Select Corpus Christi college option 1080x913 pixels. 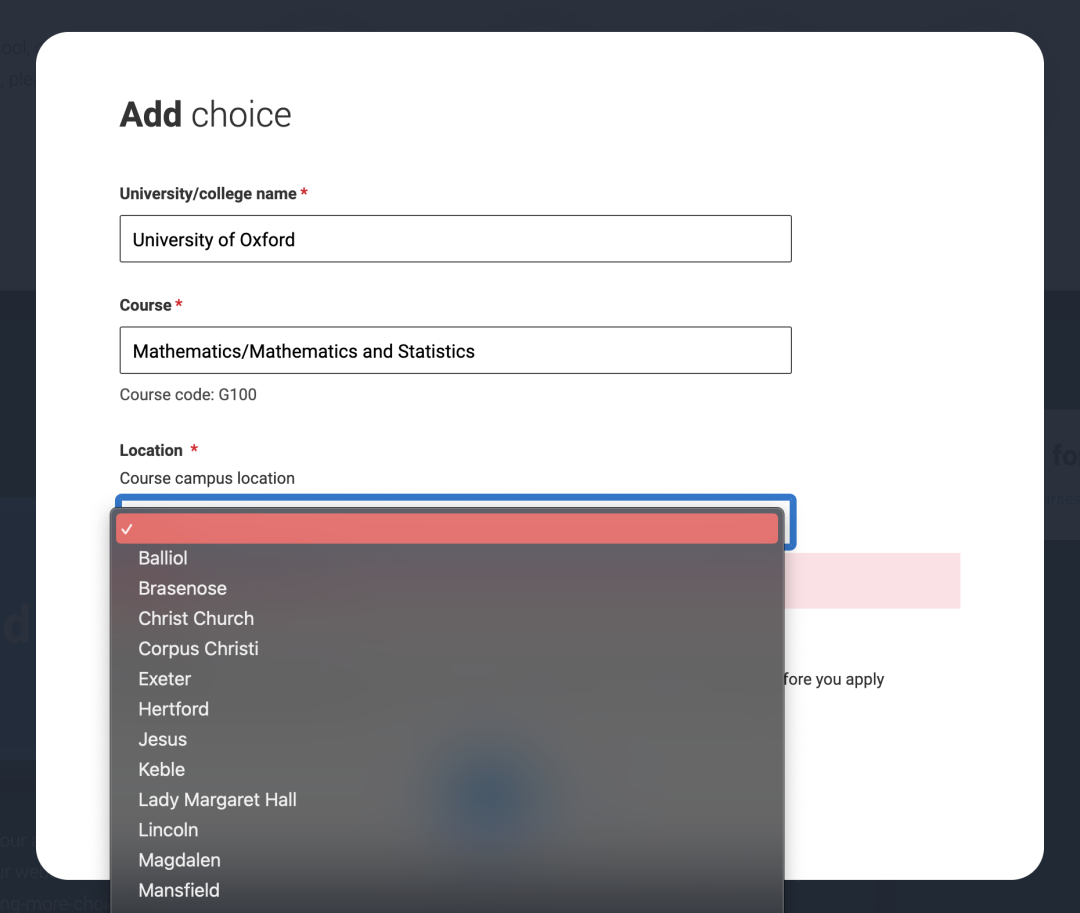coord(447,649)
